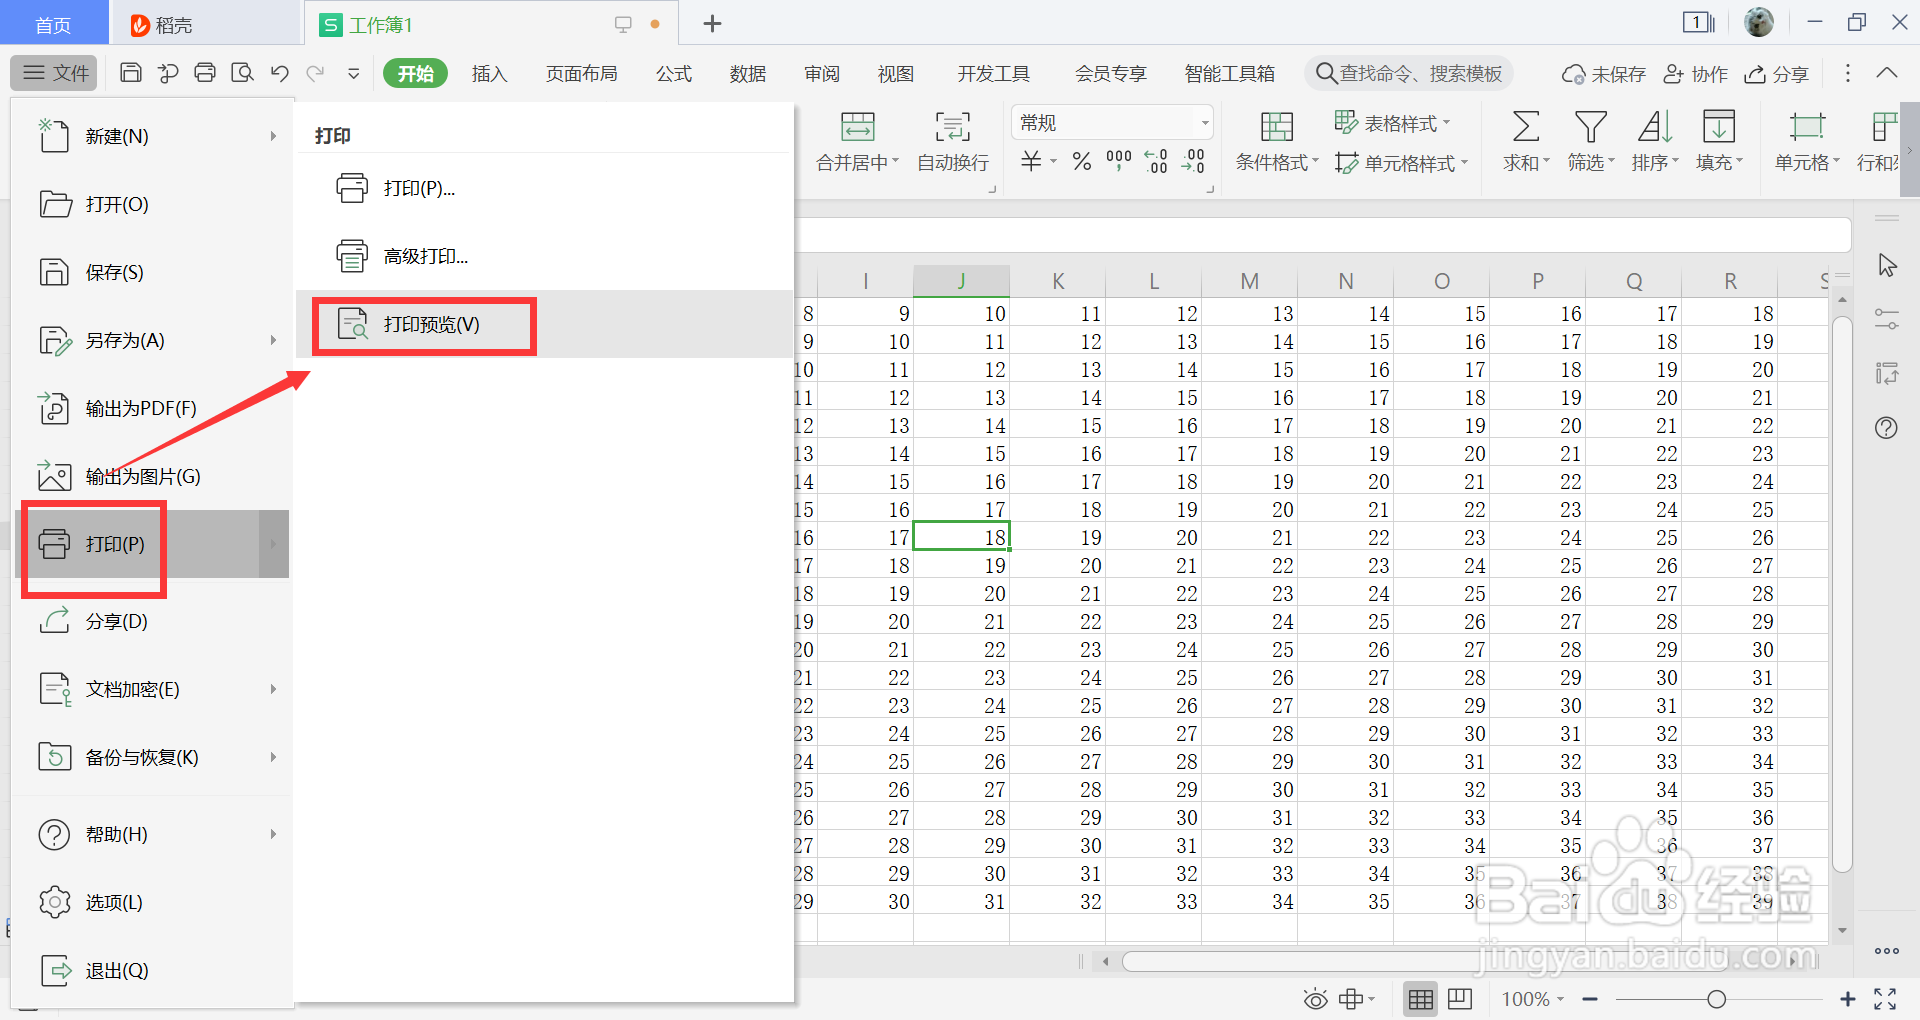Click the 未保存 cloud status button
Image resolution: width=1920 pixels, height=1020 pixels.
1603,74
